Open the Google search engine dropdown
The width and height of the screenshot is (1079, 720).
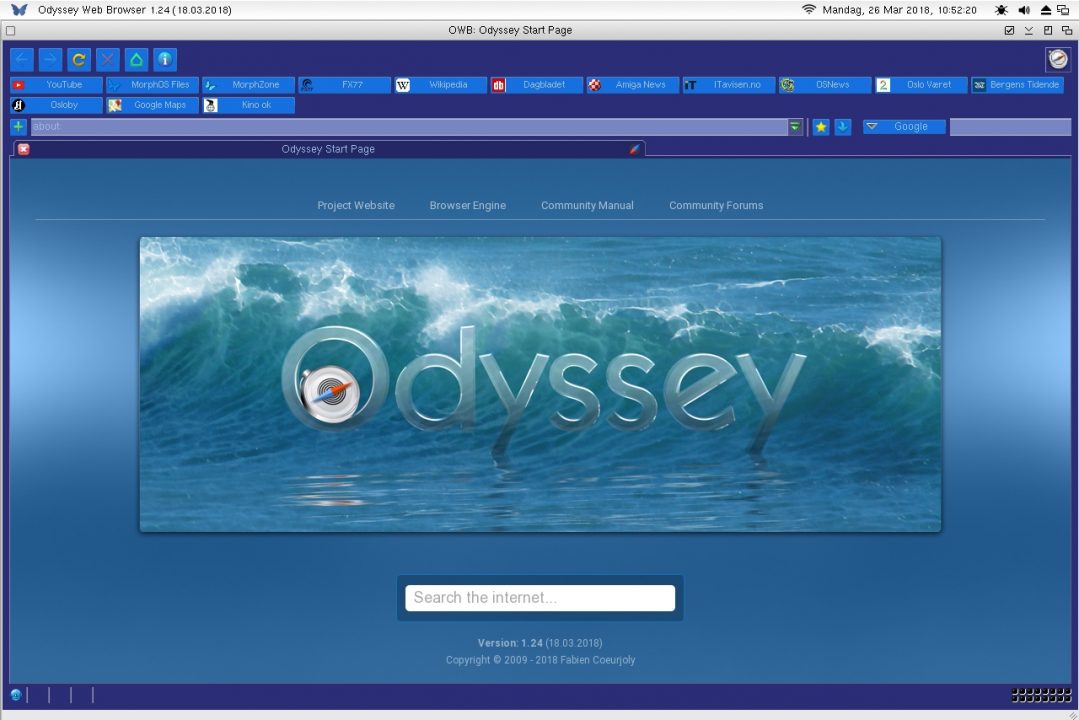[904, 127]
